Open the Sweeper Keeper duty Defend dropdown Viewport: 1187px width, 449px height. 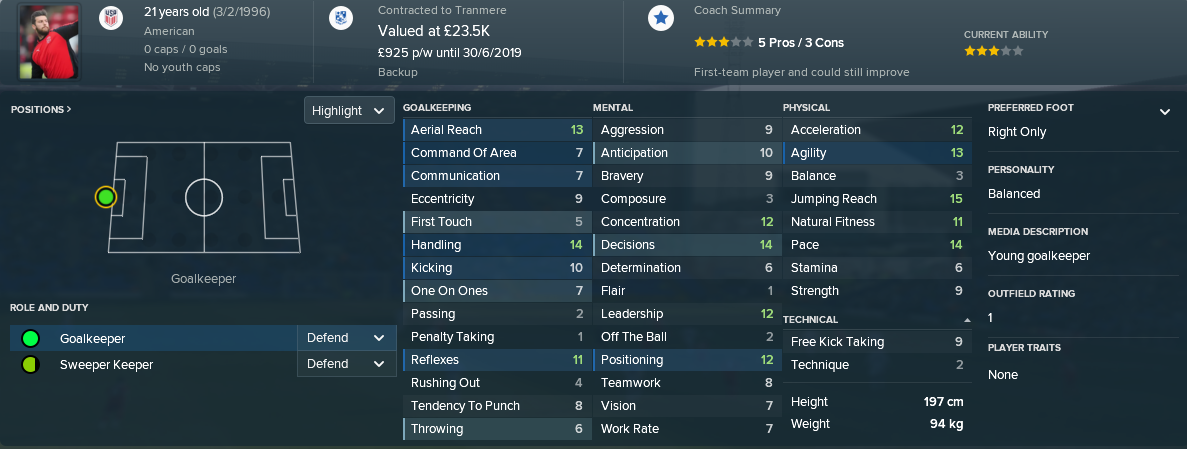click(x=347, y=363)
